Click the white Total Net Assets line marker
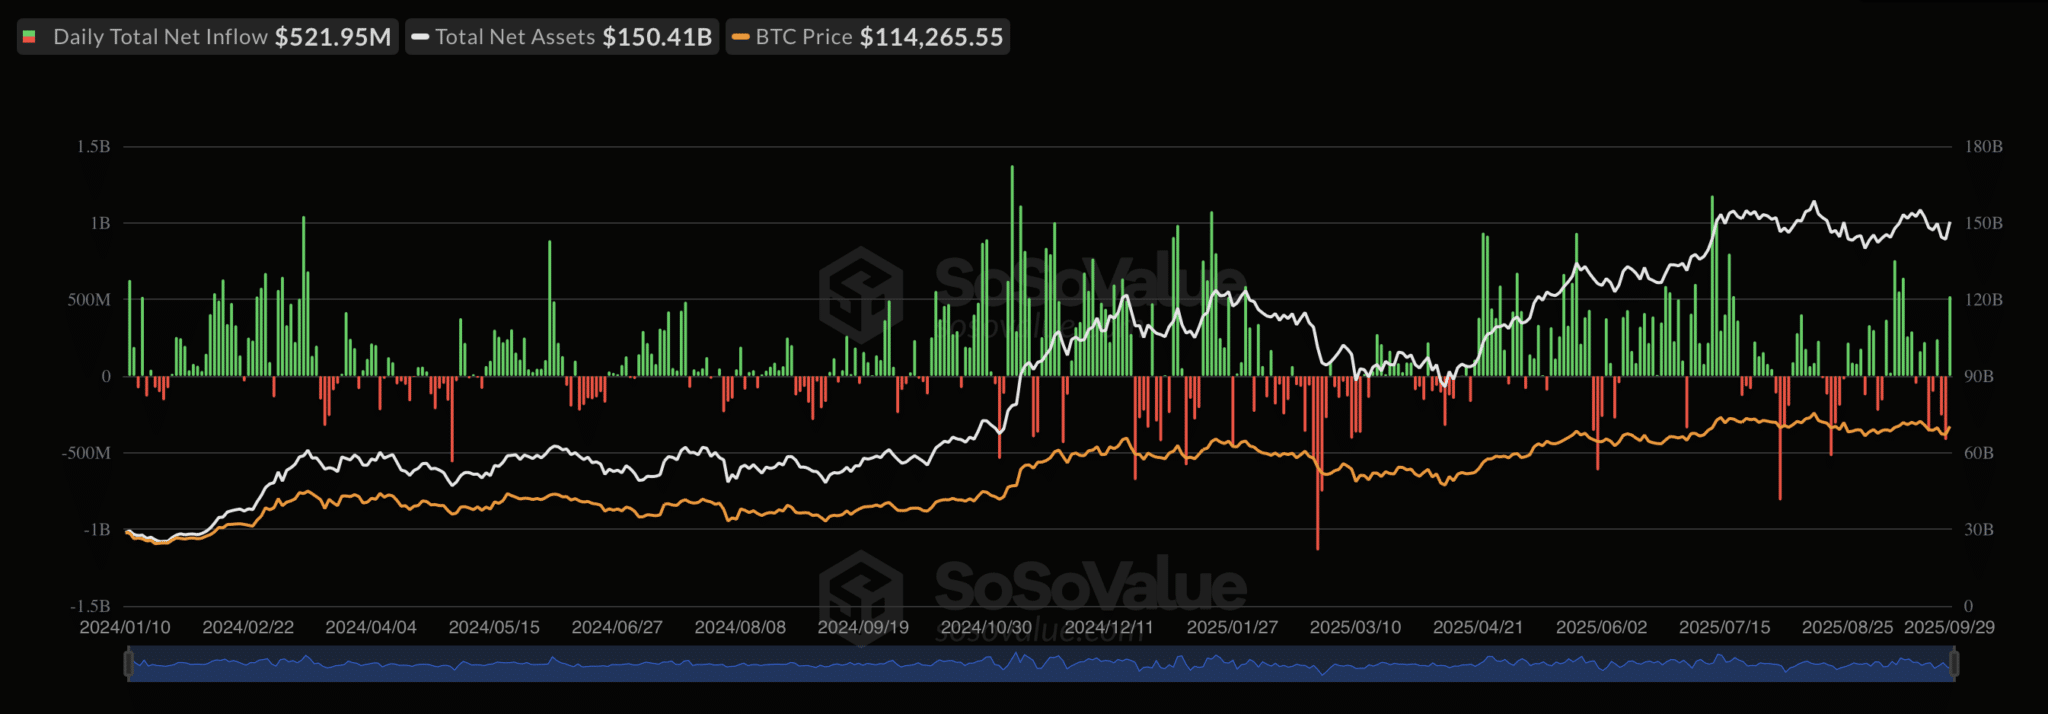The height and width of the screenshot is (714, 2048). point(420,37)
